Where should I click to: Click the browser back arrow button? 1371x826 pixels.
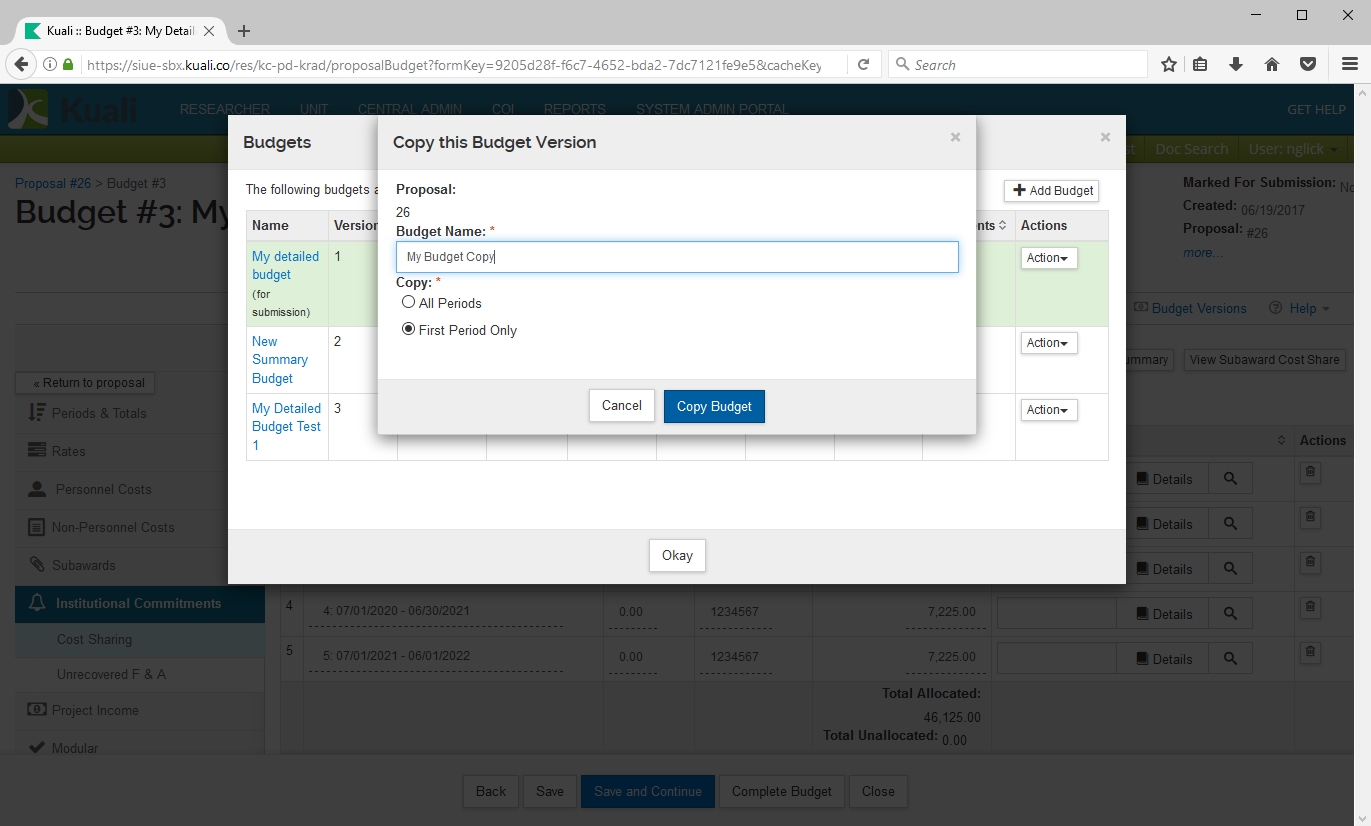tap(20, 65)
